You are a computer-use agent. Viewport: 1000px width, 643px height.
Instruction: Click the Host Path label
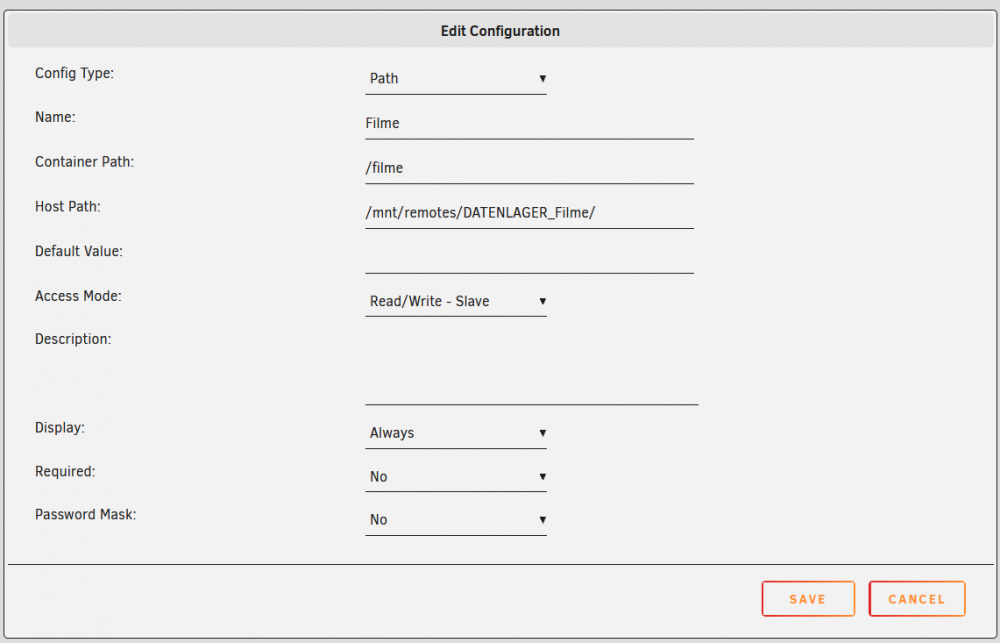coord(68,207)
